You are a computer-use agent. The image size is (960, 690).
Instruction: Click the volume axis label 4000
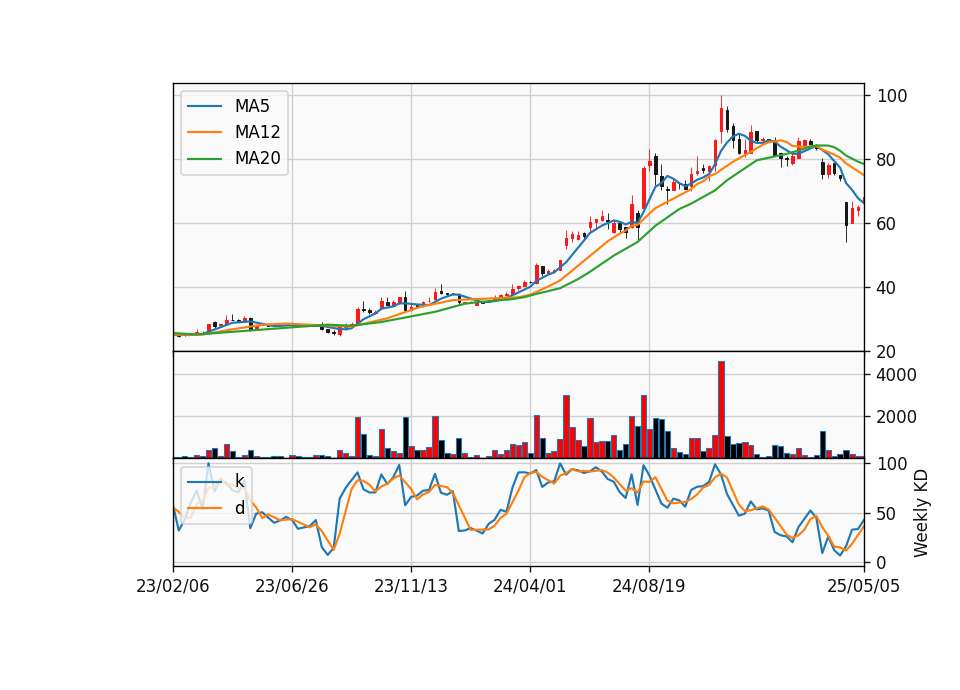[896, 375]
